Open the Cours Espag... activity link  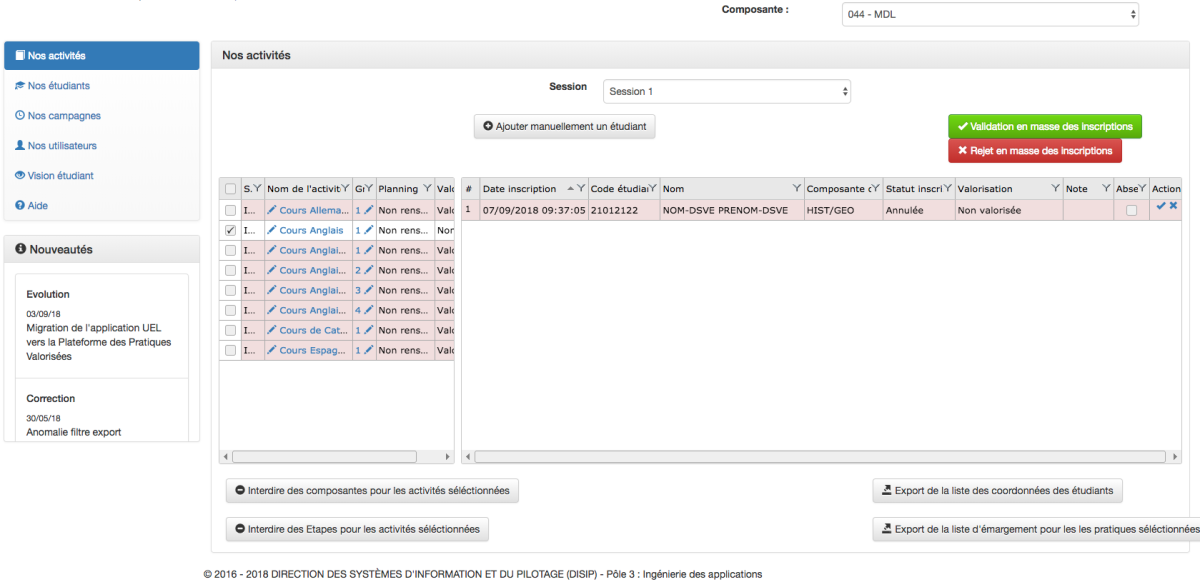point(312,350)
